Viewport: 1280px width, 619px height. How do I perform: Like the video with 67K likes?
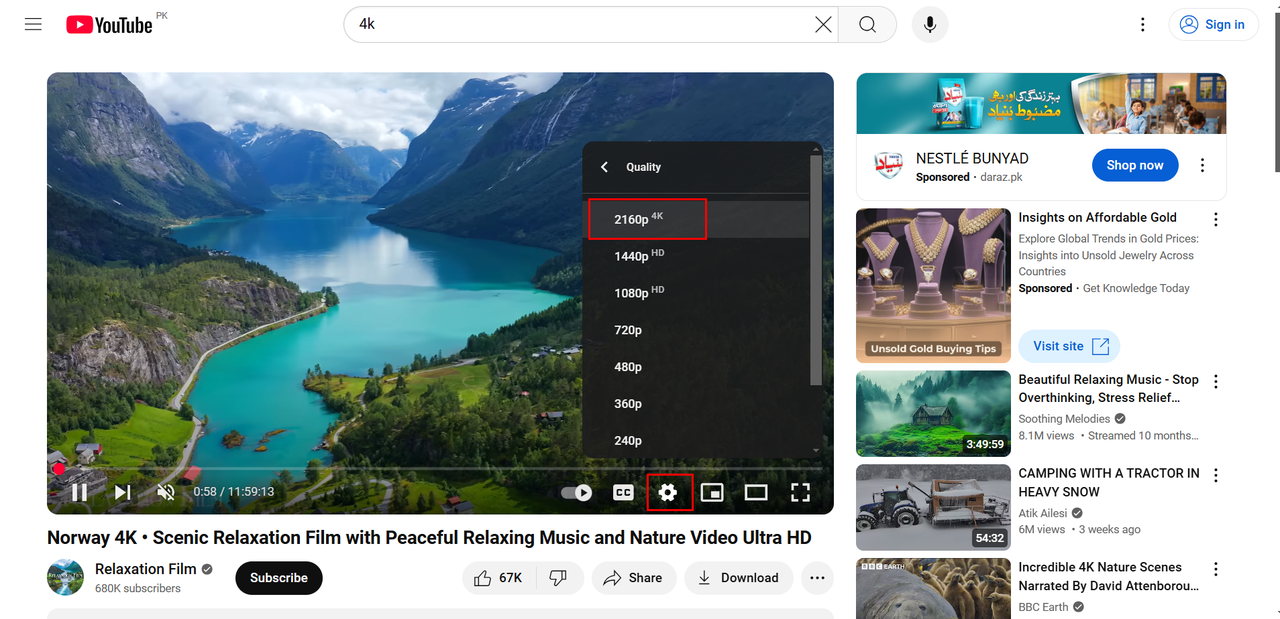500,578
